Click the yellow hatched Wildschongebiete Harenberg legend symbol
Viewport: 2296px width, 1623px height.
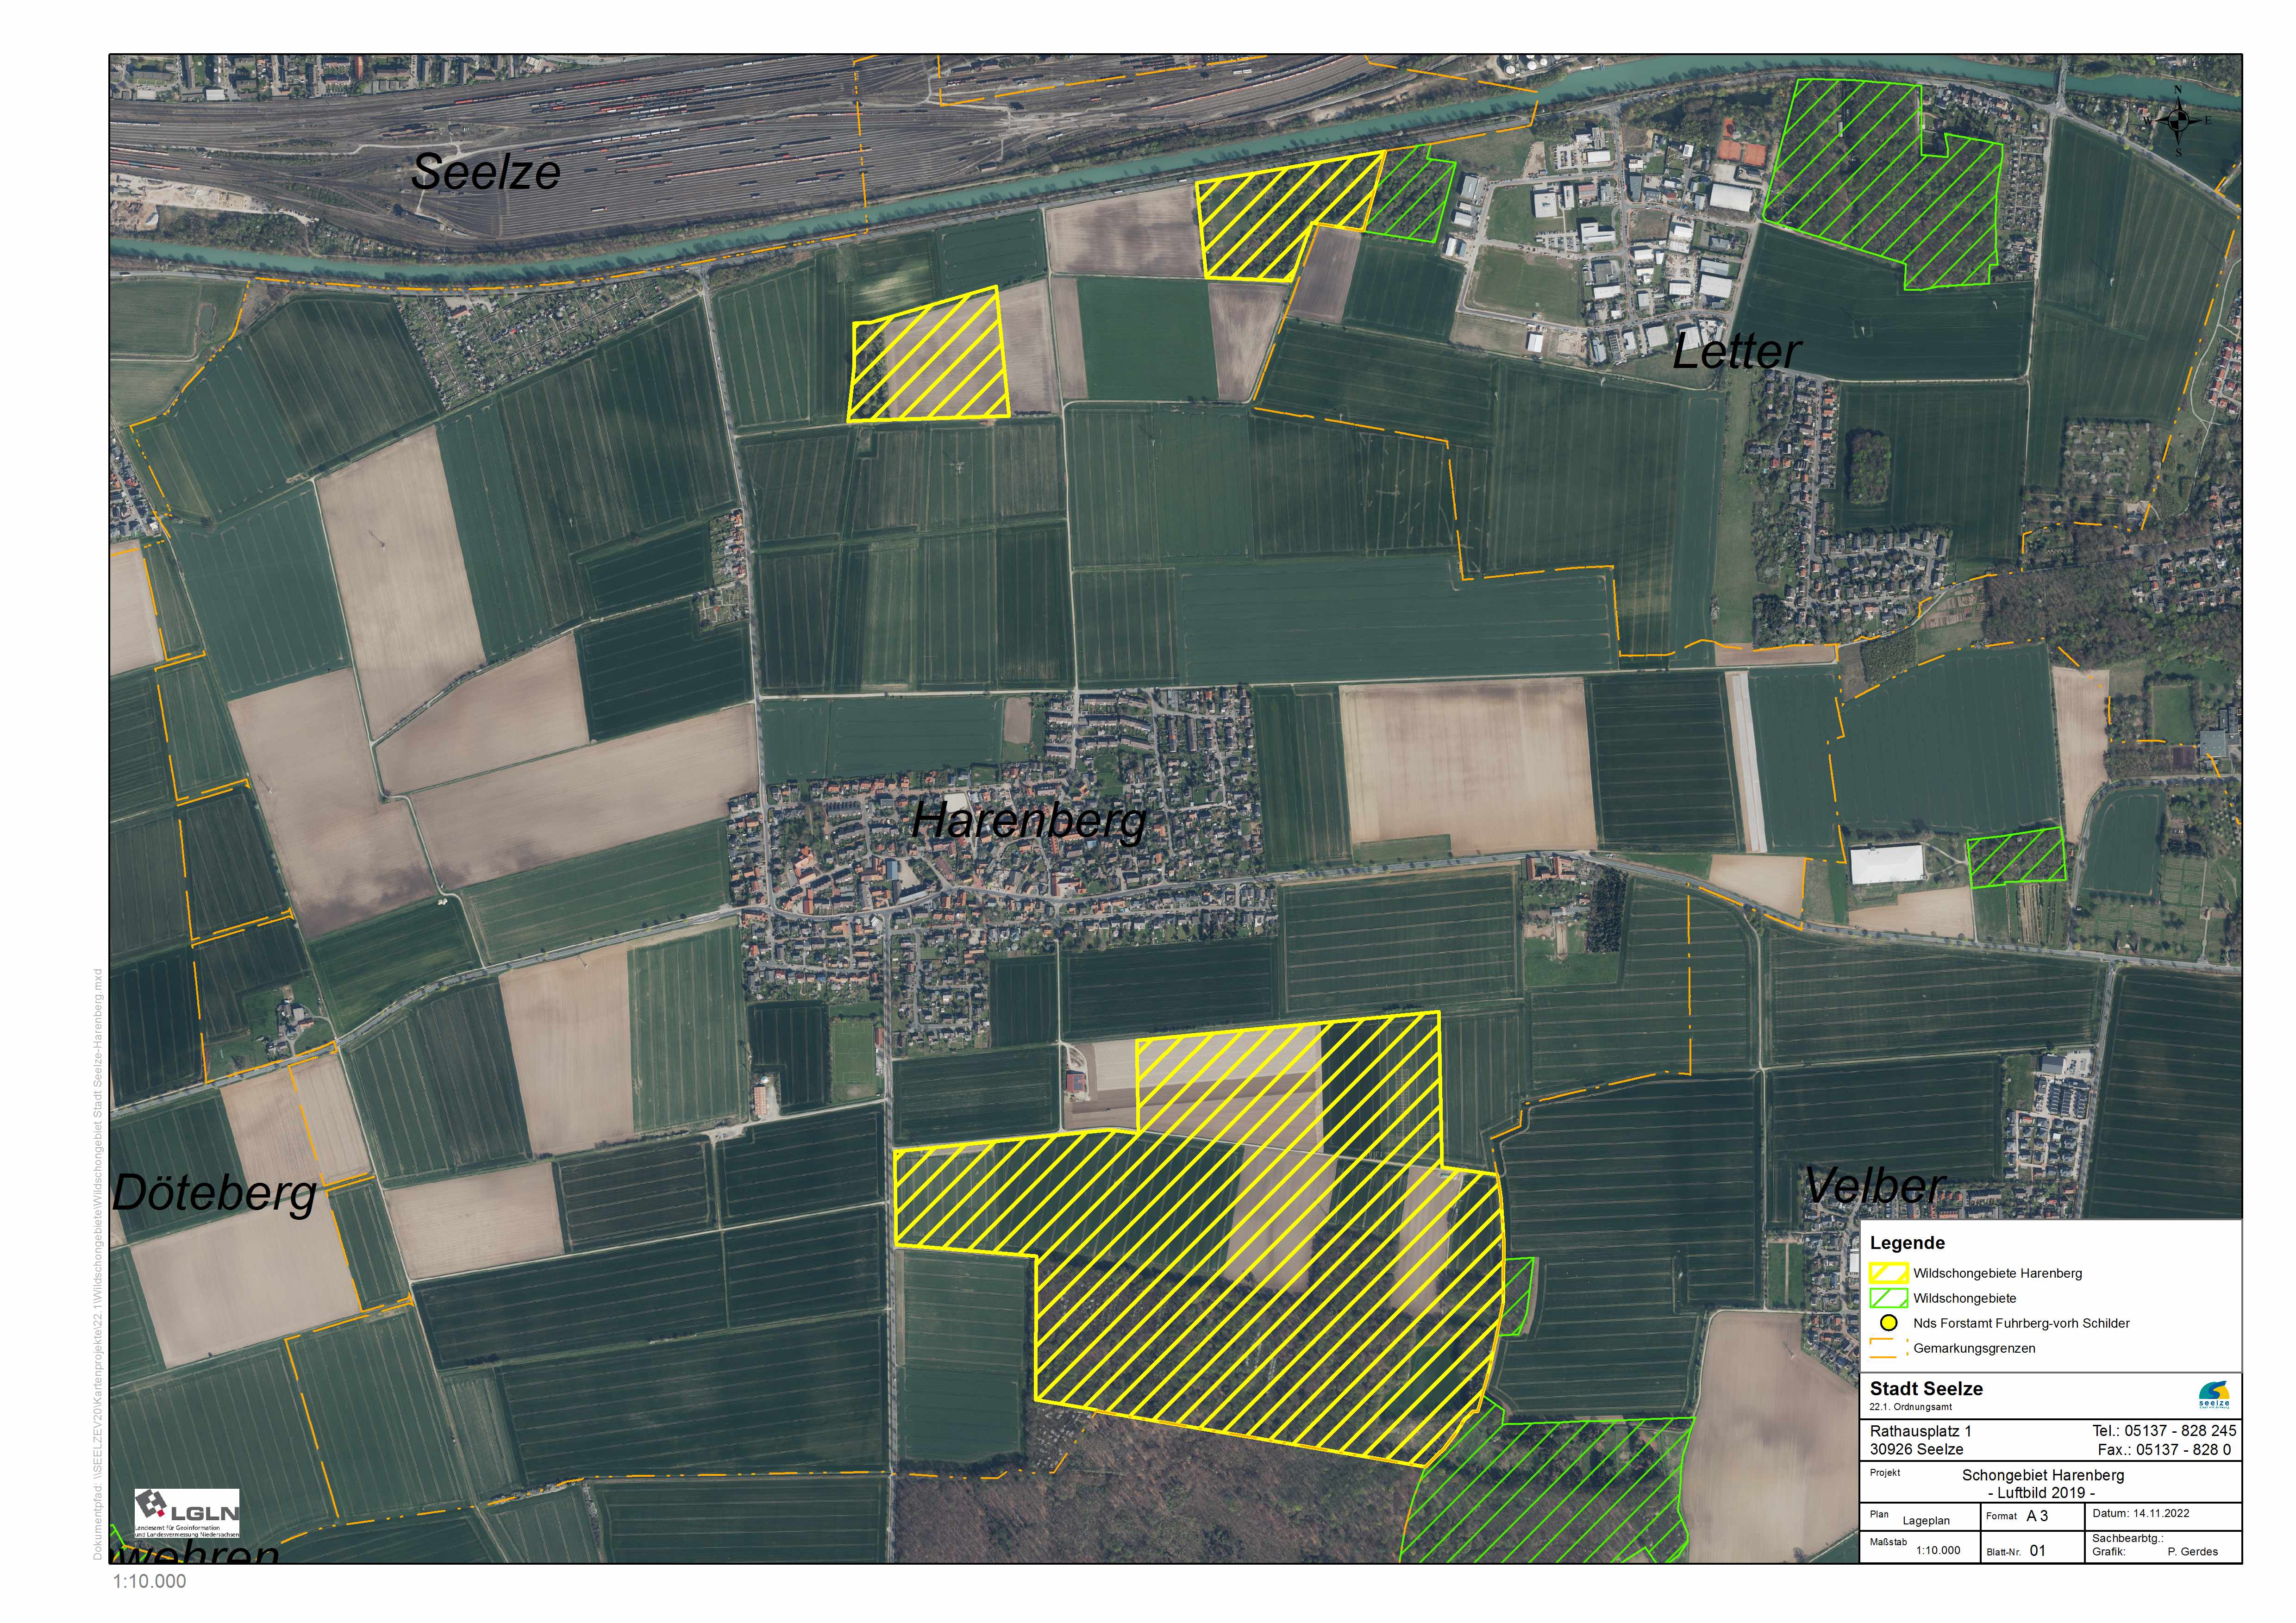1888,1273
